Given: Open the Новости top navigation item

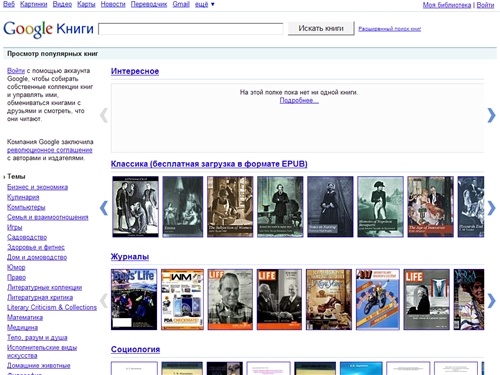Looking at the screenshot, I should pyautogui.click(x=113, y=4).
